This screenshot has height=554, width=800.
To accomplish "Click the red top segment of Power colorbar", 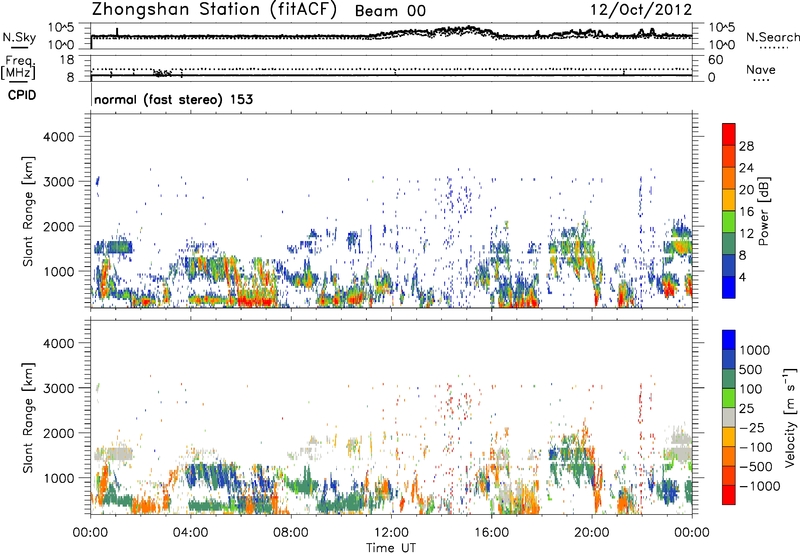I will point(729,135).
